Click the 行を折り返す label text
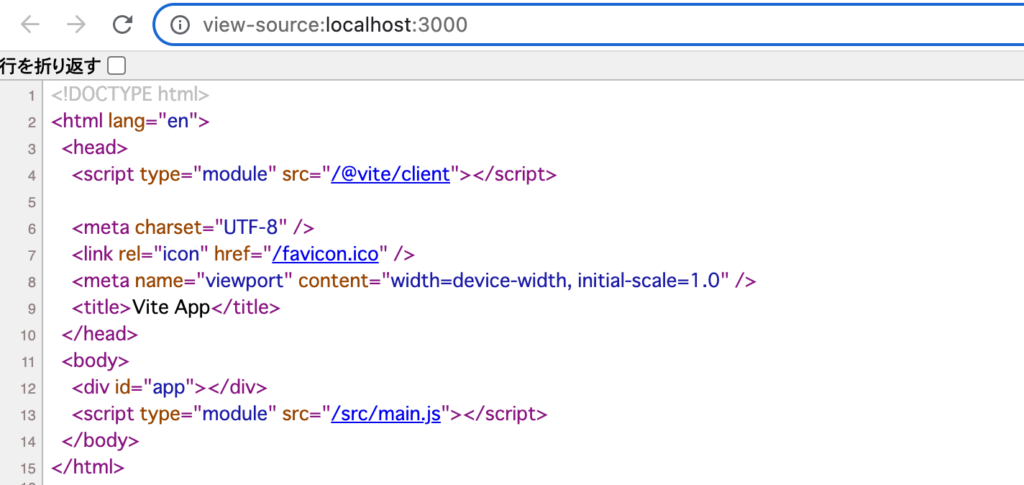The image size is (1024, 485). 51,66
